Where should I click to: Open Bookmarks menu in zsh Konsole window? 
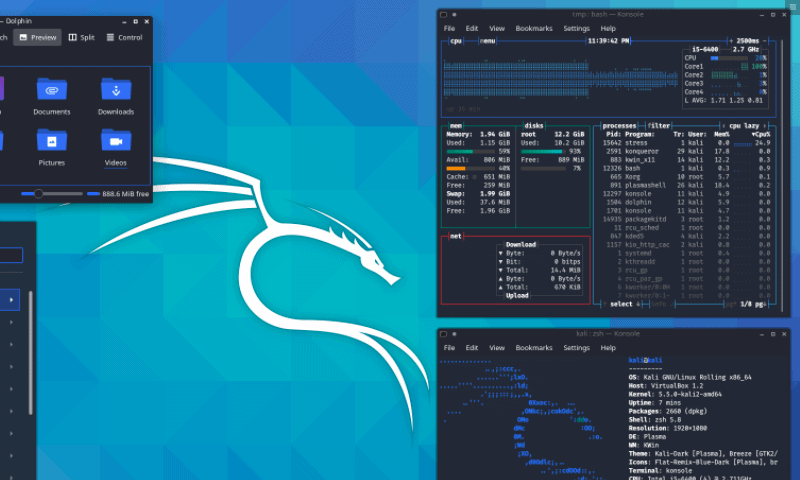(x=534, y=348)
